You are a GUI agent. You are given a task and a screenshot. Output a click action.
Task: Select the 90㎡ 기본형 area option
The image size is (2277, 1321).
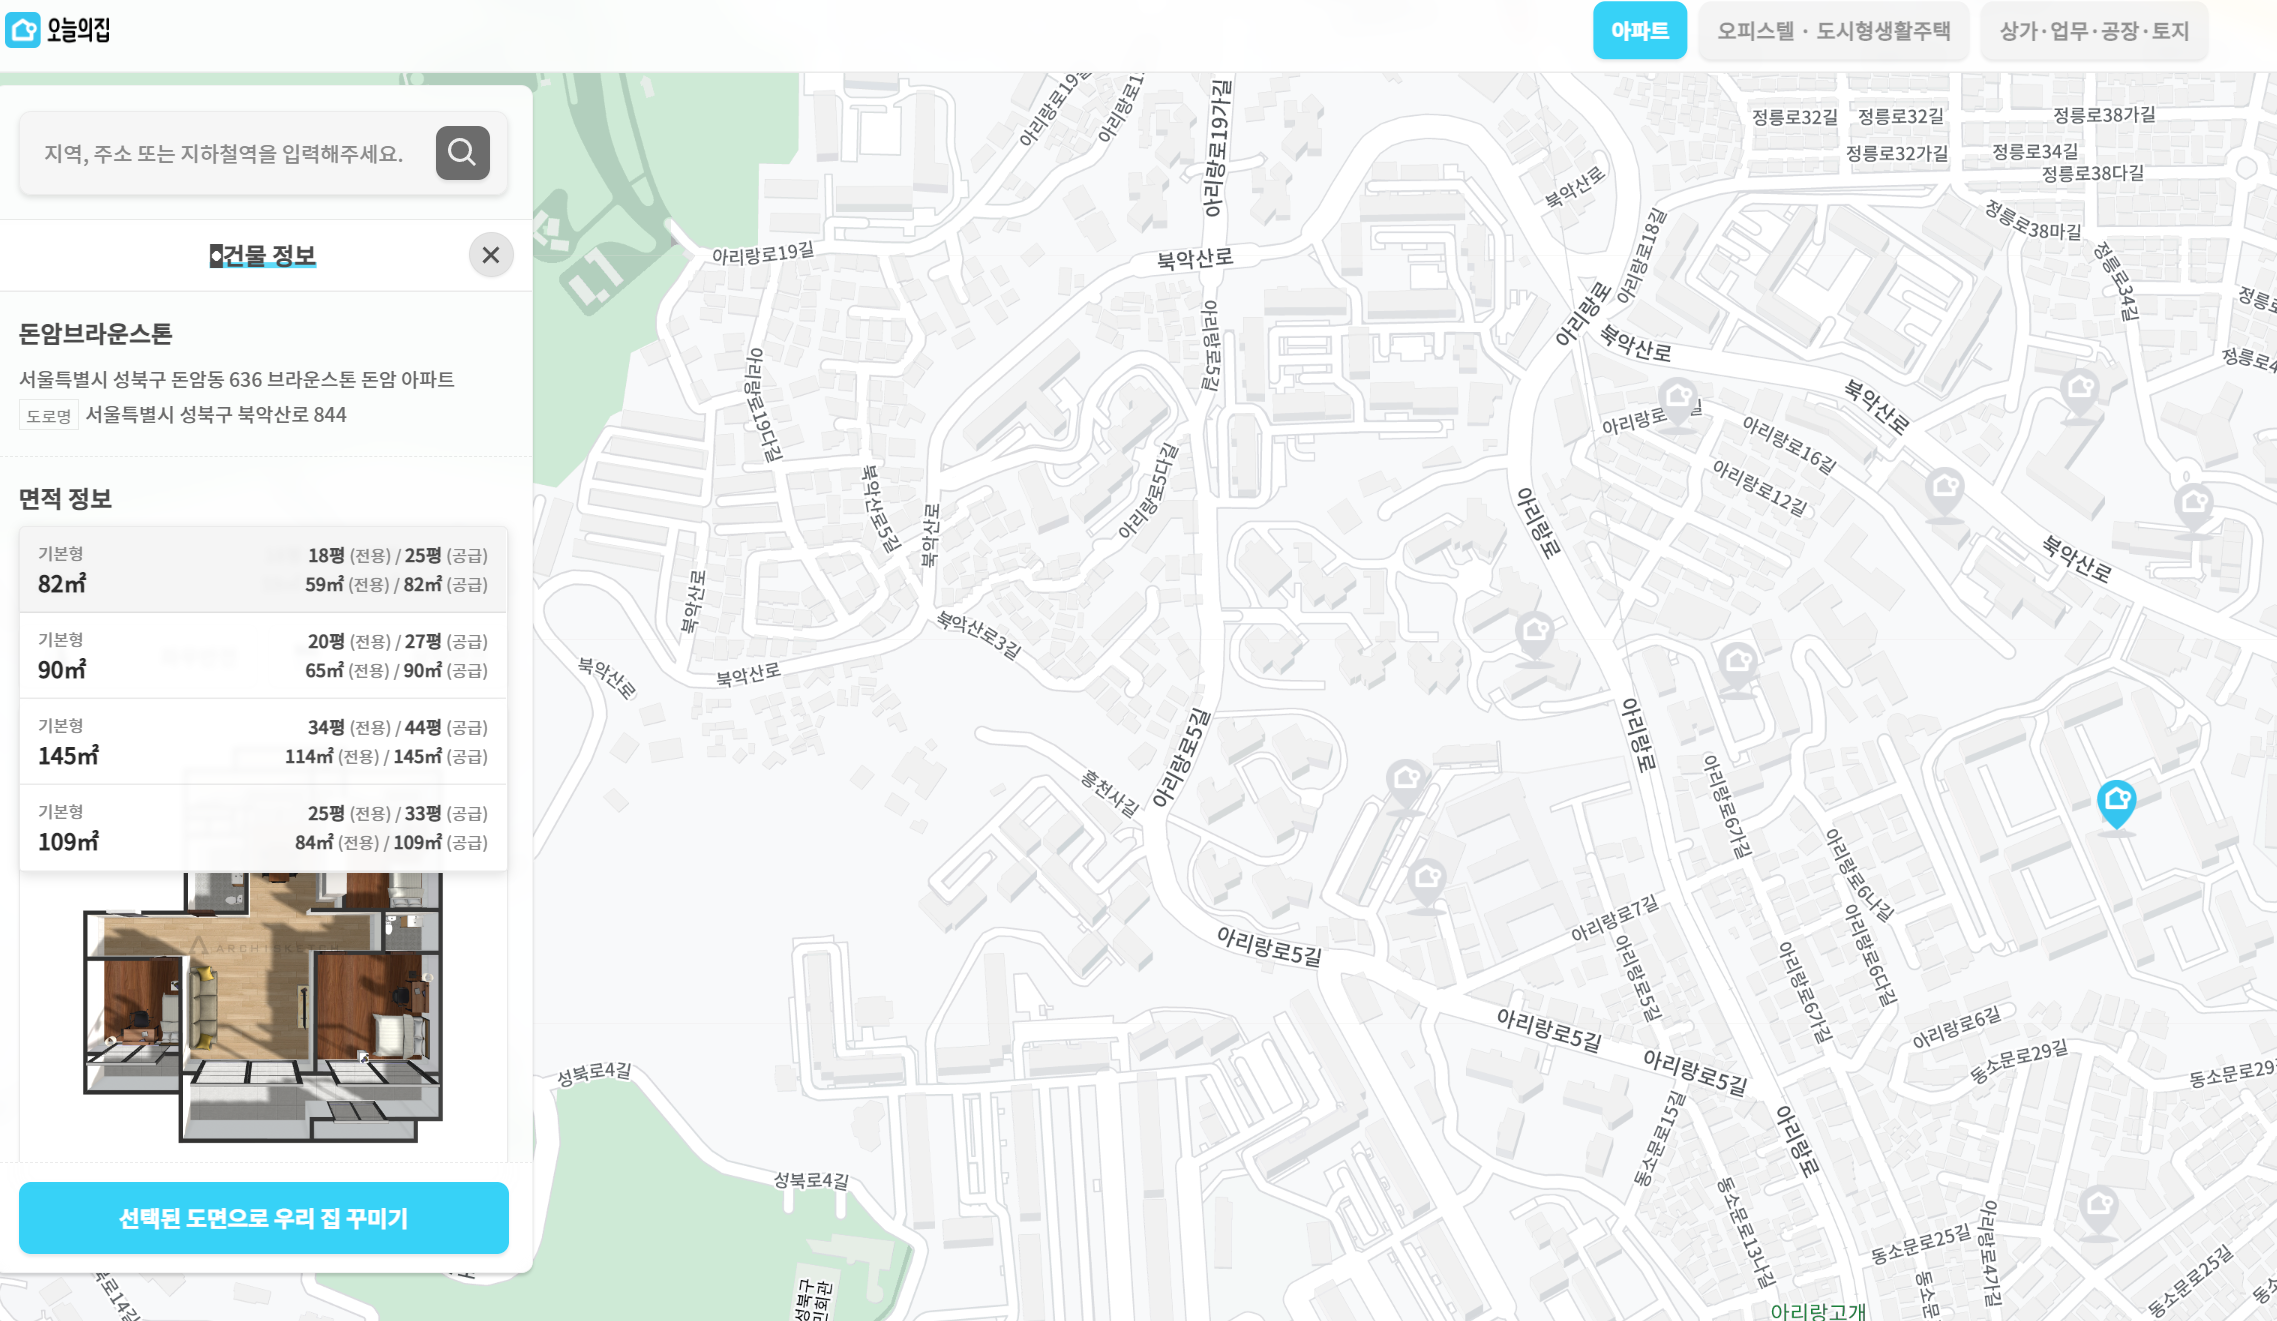(263, 656)
